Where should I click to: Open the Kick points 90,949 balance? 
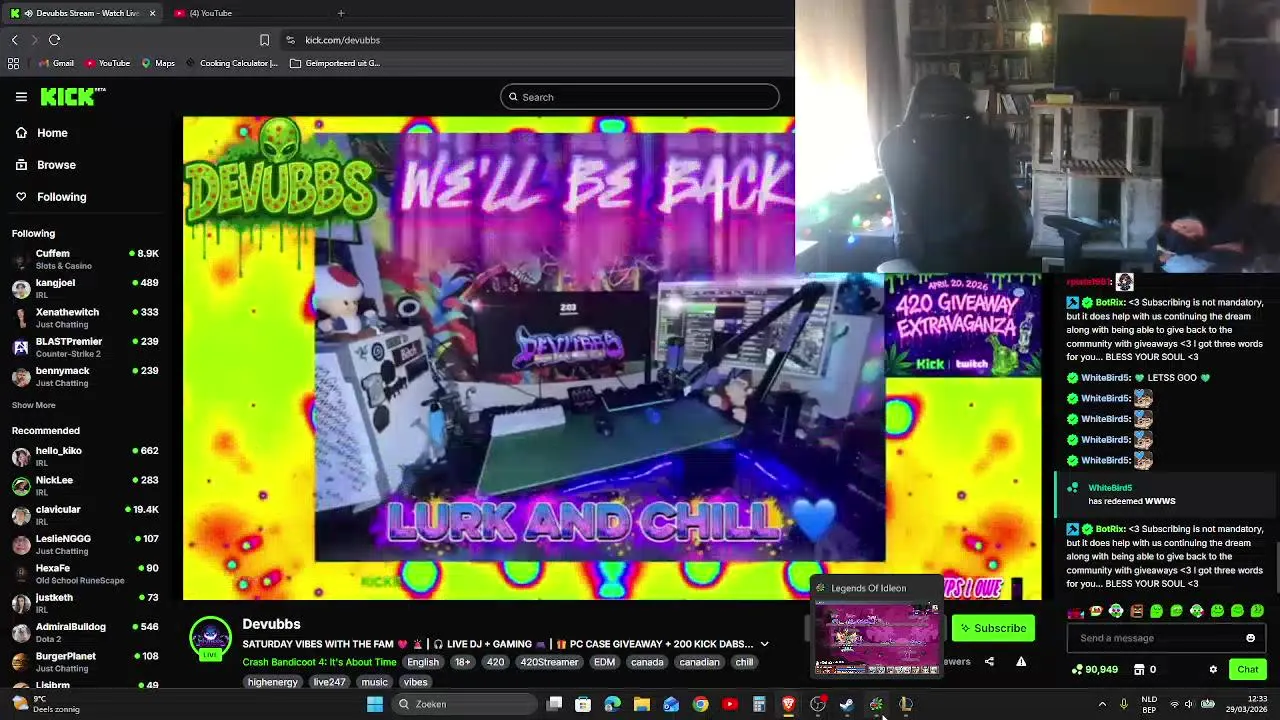point(1094,669)
